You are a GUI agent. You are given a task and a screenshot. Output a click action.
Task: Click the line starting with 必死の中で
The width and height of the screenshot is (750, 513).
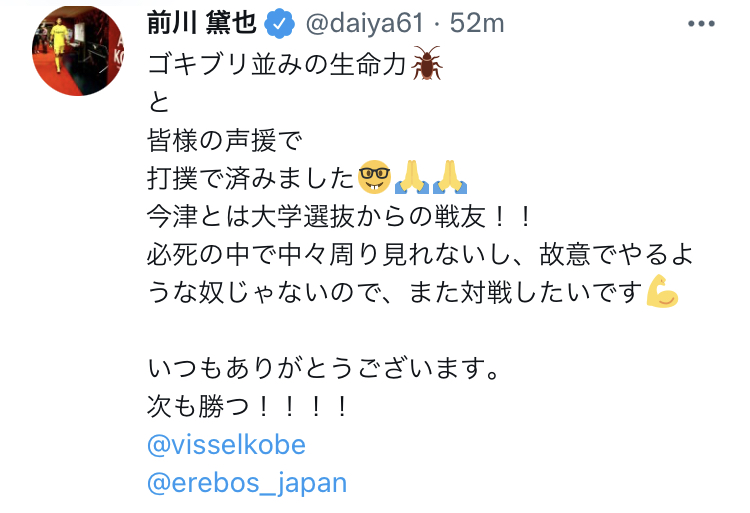[x=420, y=255]
